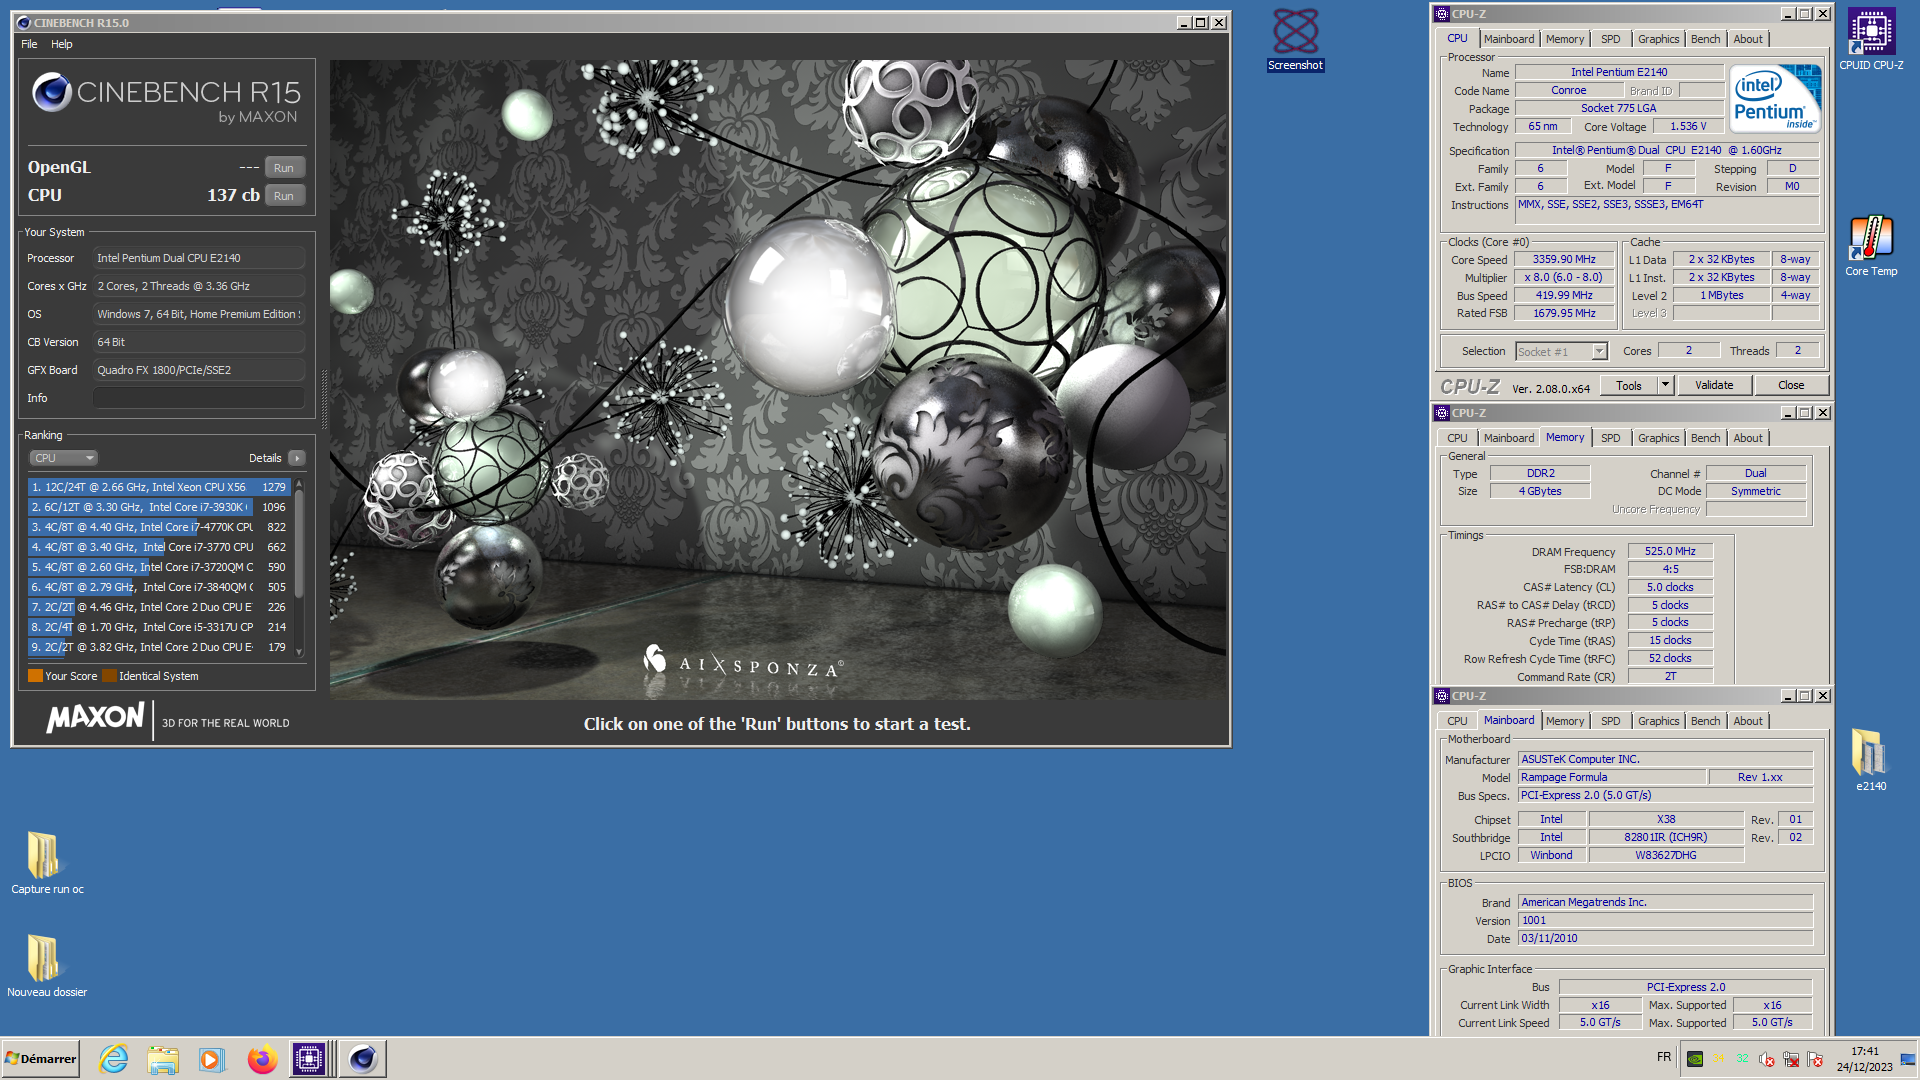The image size is (1920, 1080).
Task: Select the Nouveau dossier folder
Action: [47, 965]
